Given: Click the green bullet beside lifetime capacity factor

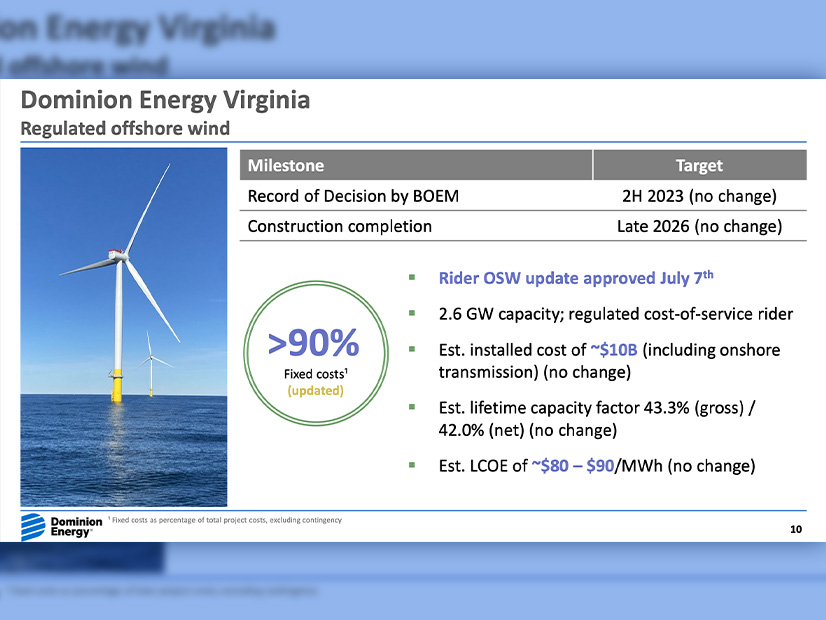Looking at the screenshot, I should point(412,407).
